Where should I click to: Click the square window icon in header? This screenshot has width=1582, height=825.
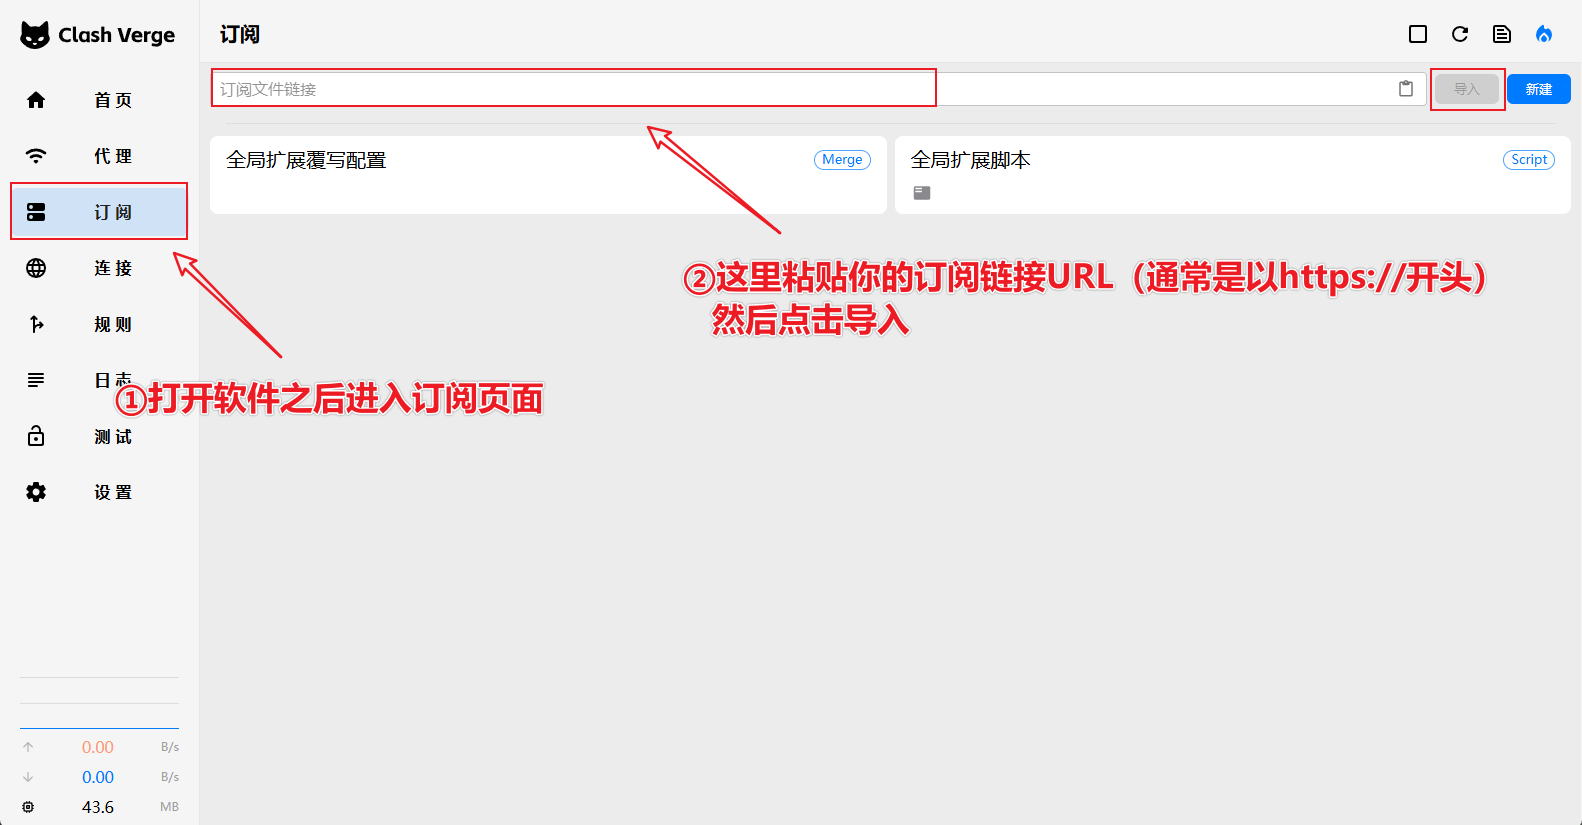tap(1418, 34)
